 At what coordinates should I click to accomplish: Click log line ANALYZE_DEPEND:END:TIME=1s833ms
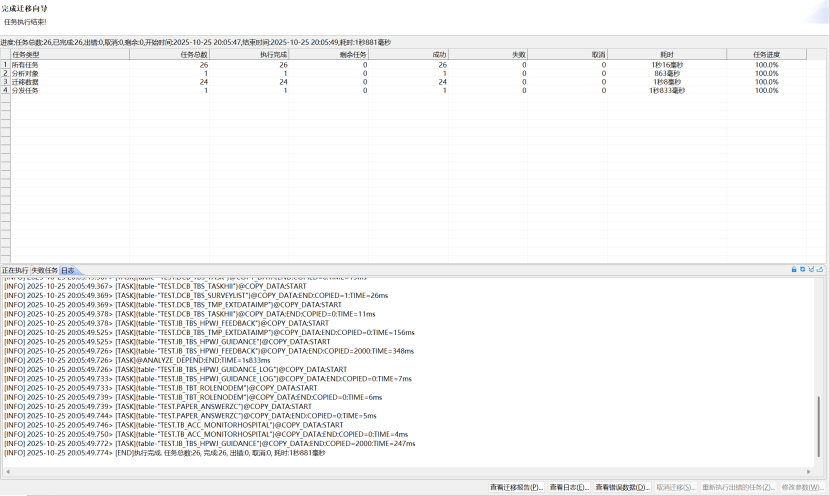tap(137, 360)
